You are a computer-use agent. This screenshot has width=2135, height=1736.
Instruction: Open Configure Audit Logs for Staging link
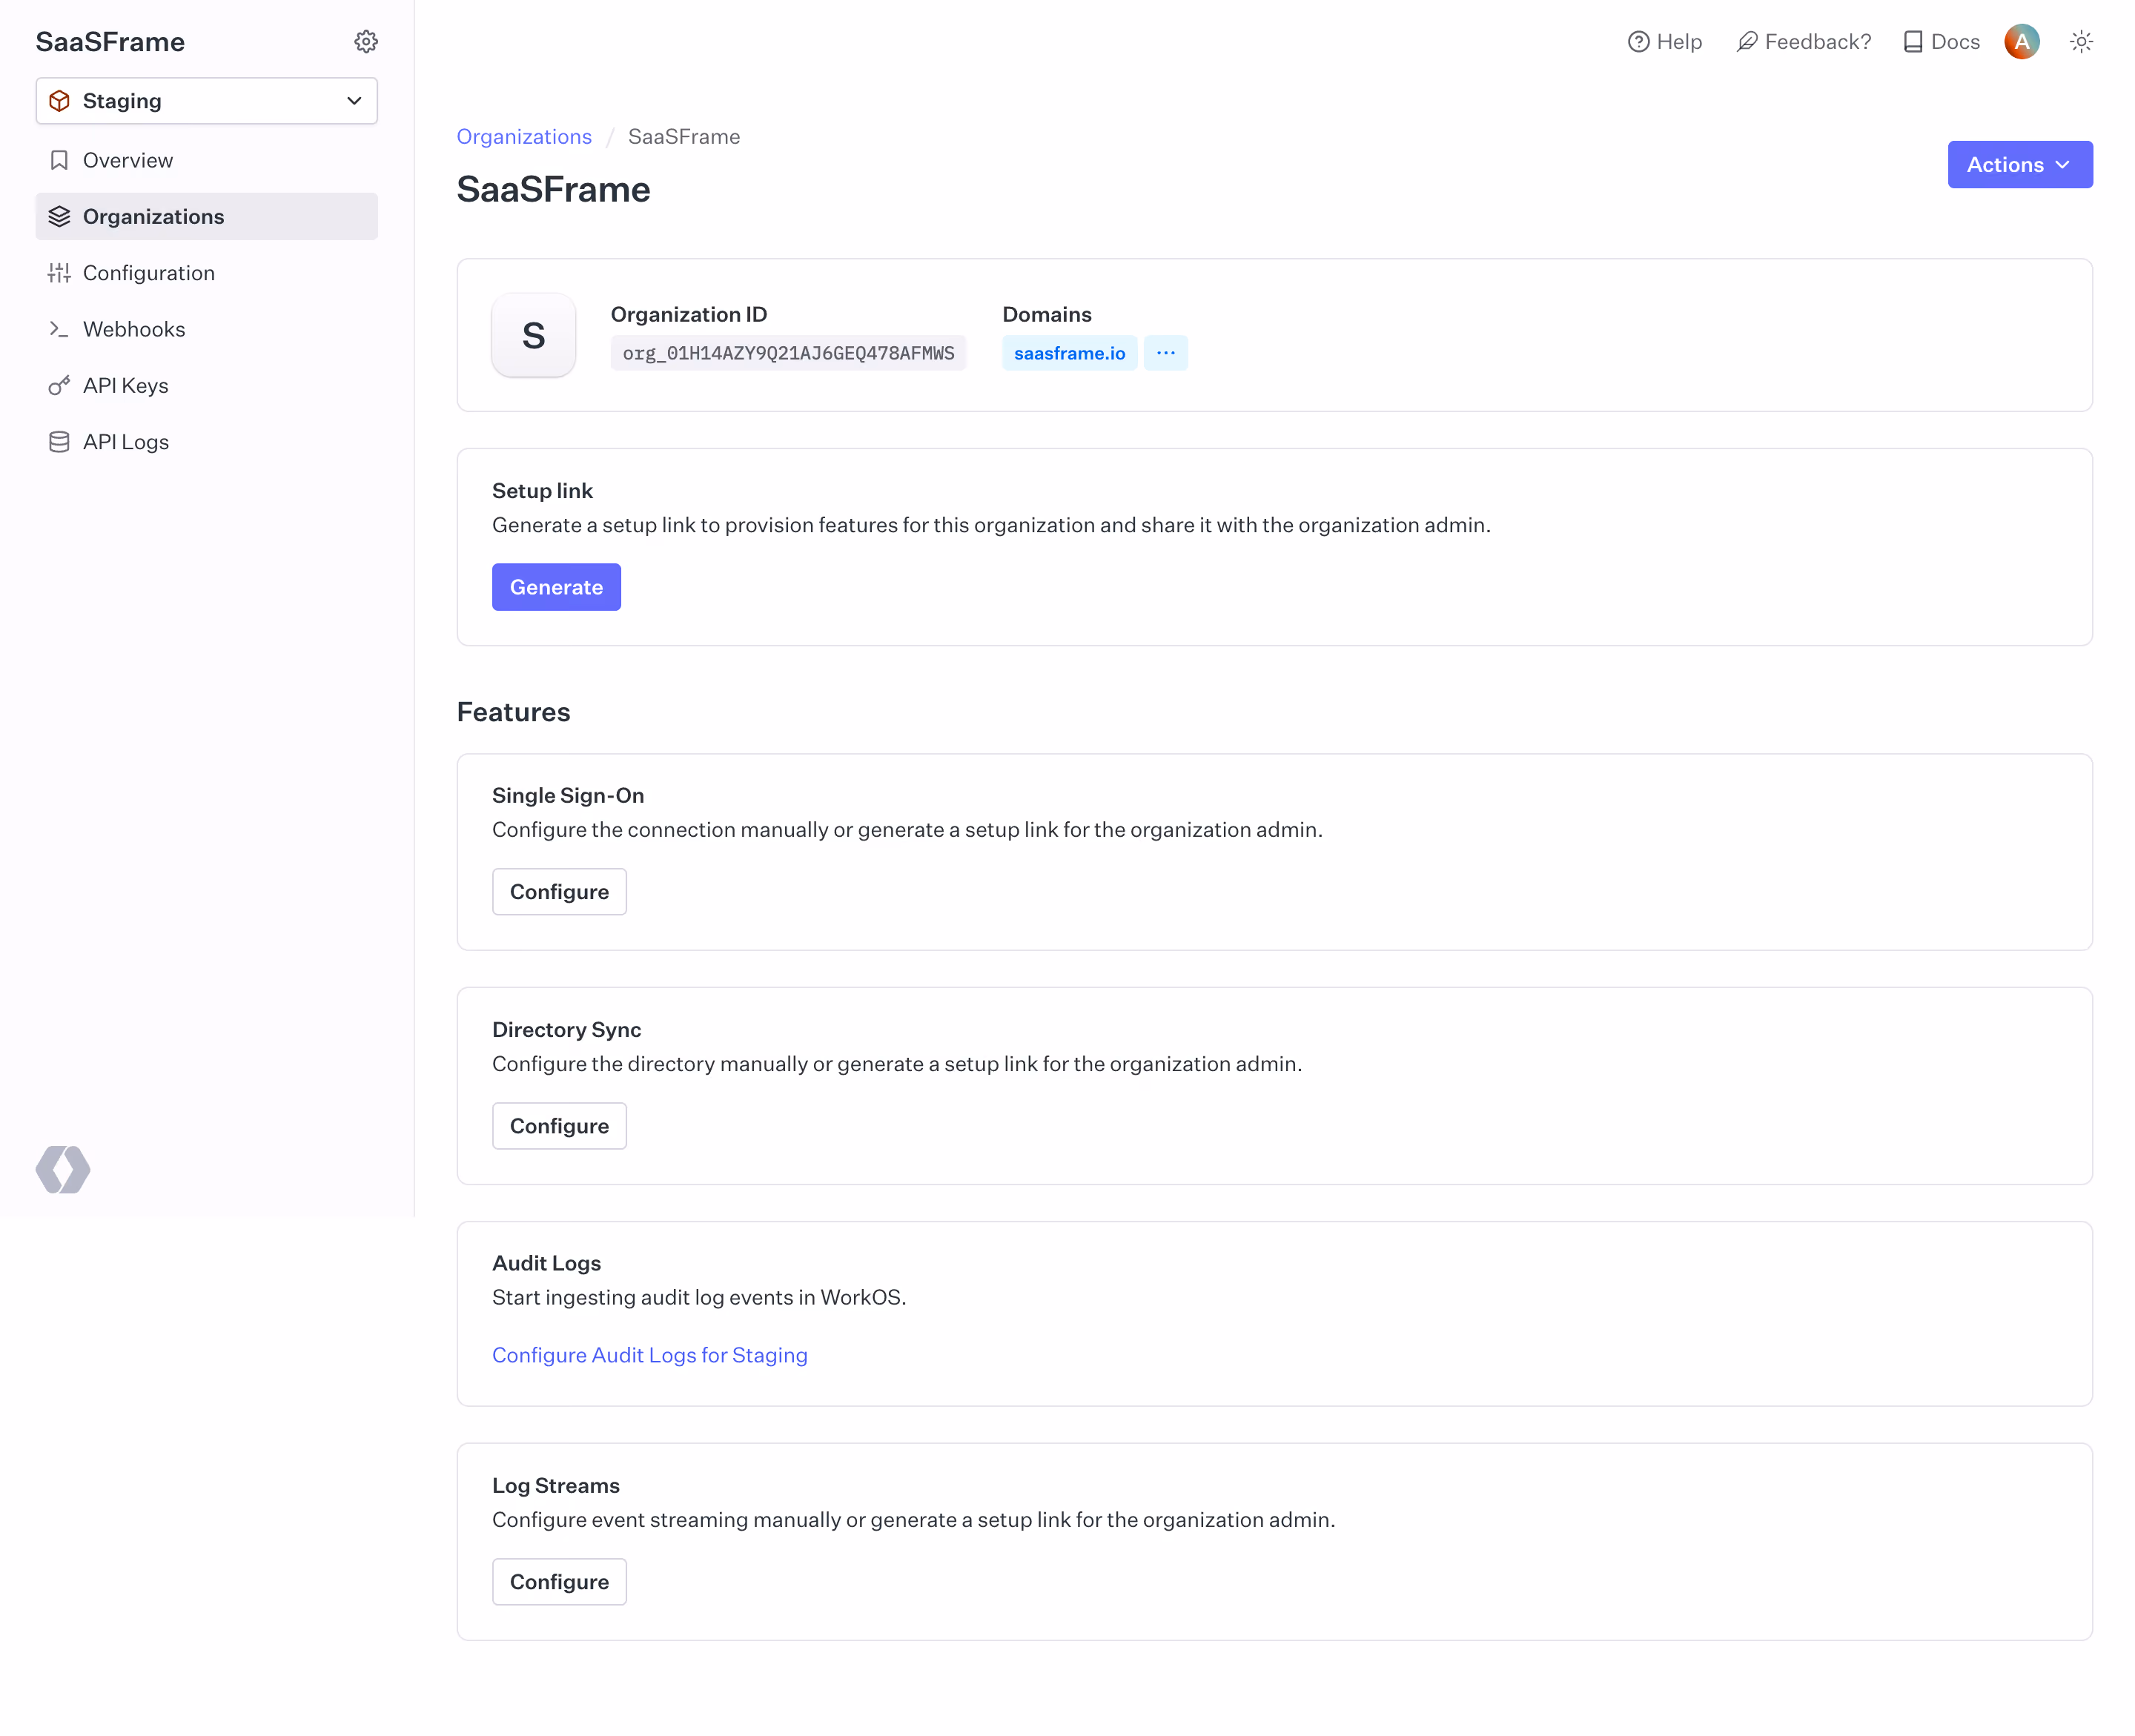[x=650, y=1355]
